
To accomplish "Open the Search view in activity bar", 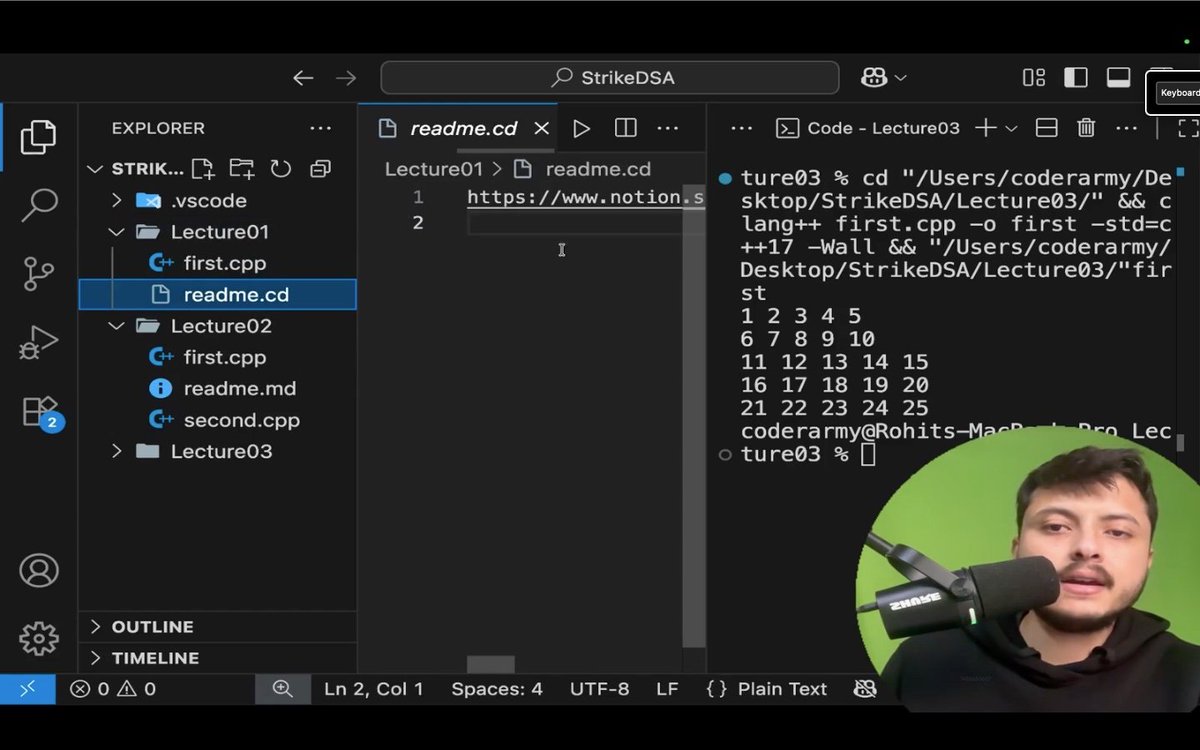I will [x=38, y=205].
